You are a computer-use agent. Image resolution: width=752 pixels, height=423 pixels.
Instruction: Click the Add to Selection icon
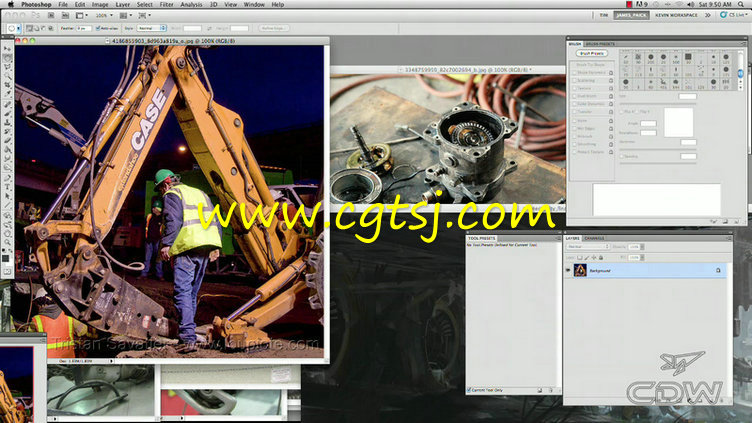point(36,28)
